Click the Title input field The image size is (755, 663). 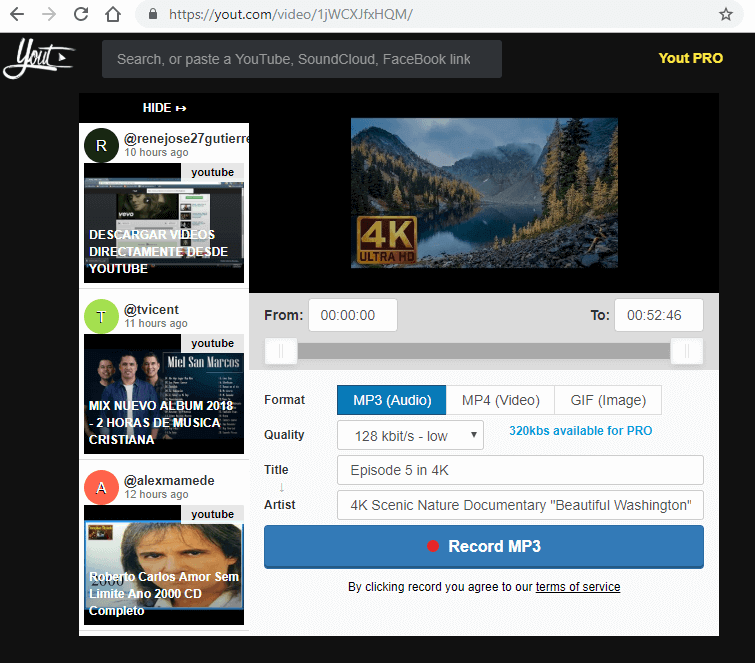coord(520,470)
